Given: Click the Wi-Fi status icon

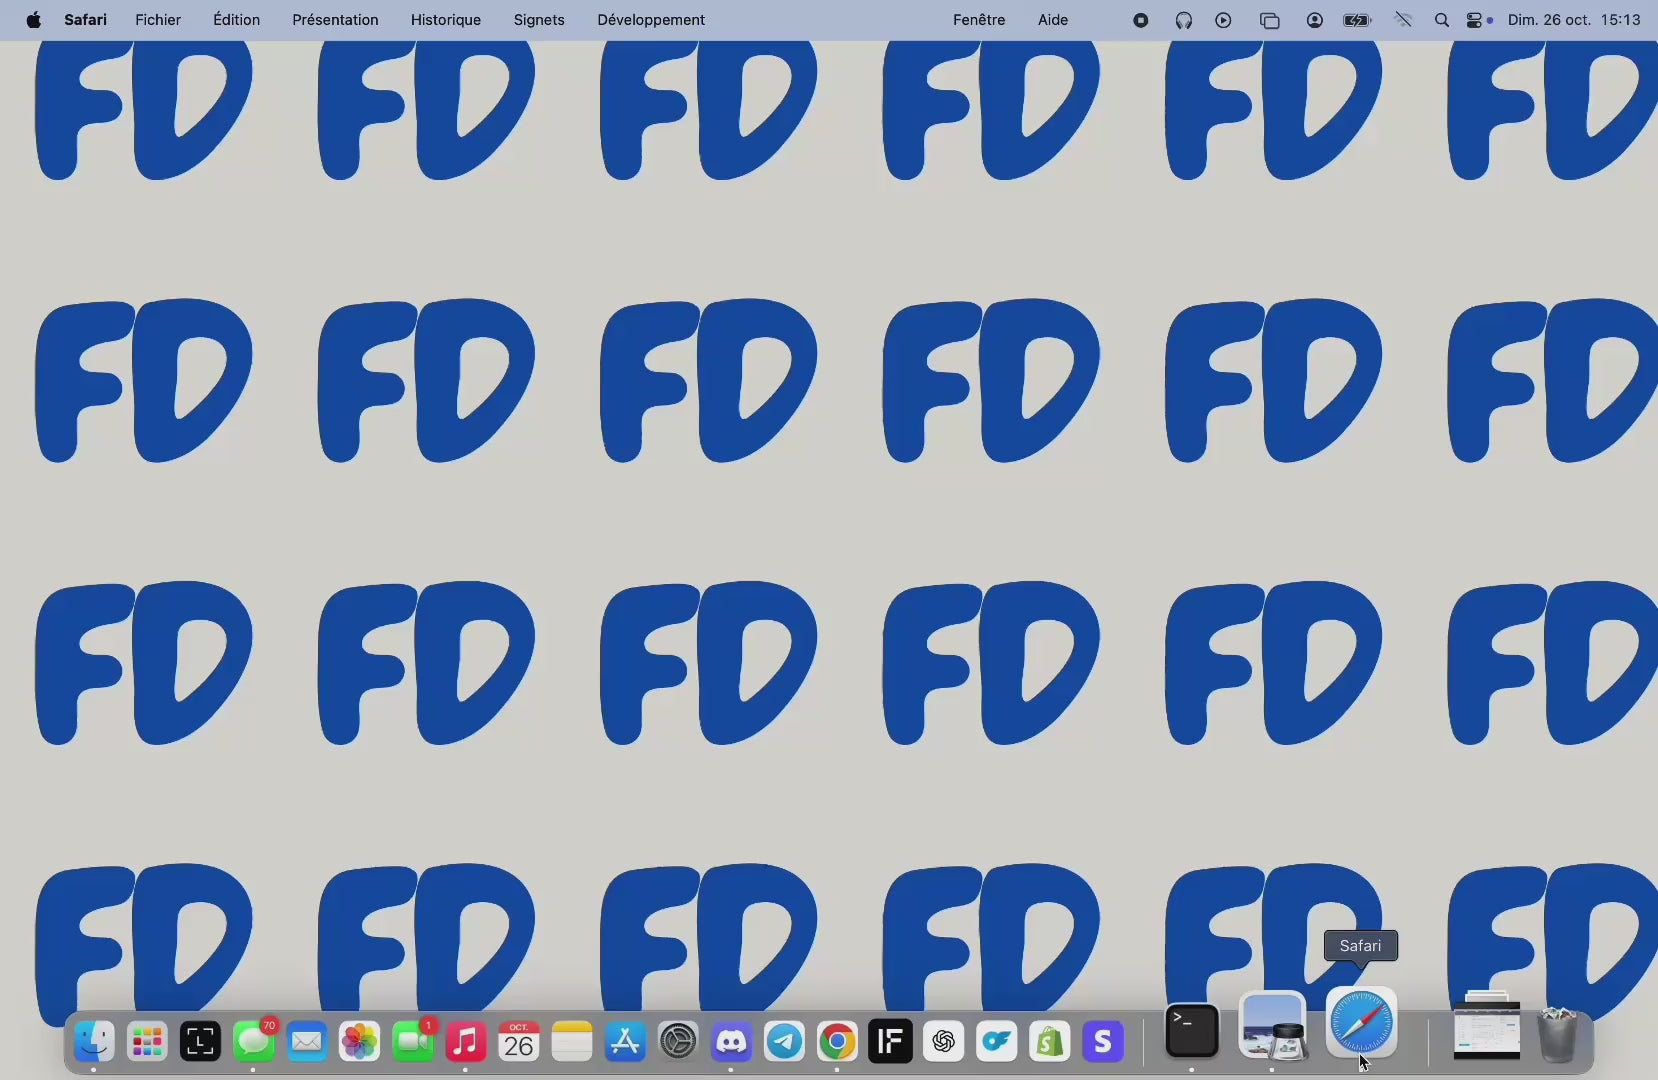Looking at the screenshot, I should 1403,20.
